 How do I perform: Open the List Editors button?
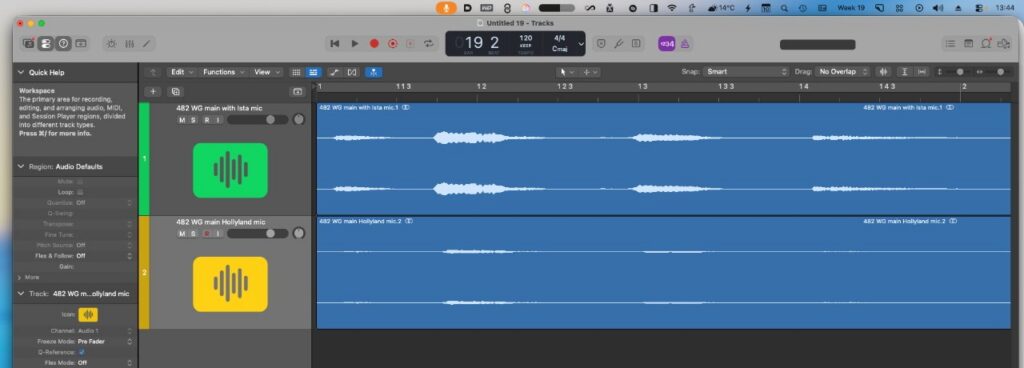tap(951, 44)
